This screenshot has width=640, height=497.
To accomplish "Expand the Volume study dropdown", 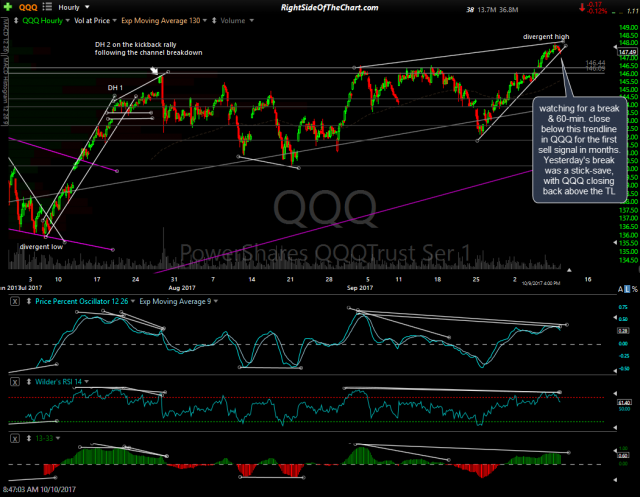I will (x=251, y=20).
